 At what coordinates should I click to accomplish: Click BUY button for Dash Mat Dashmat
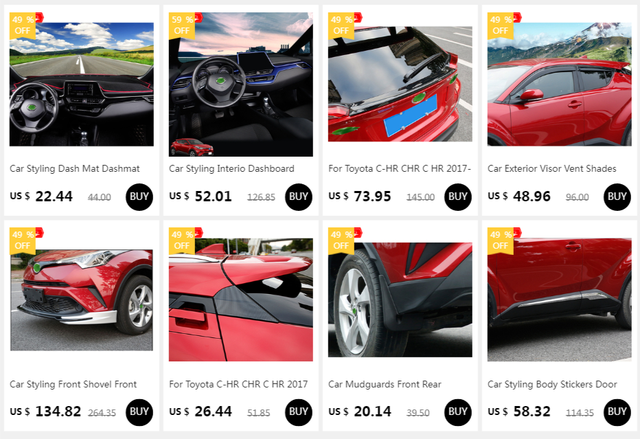[139, 197]
